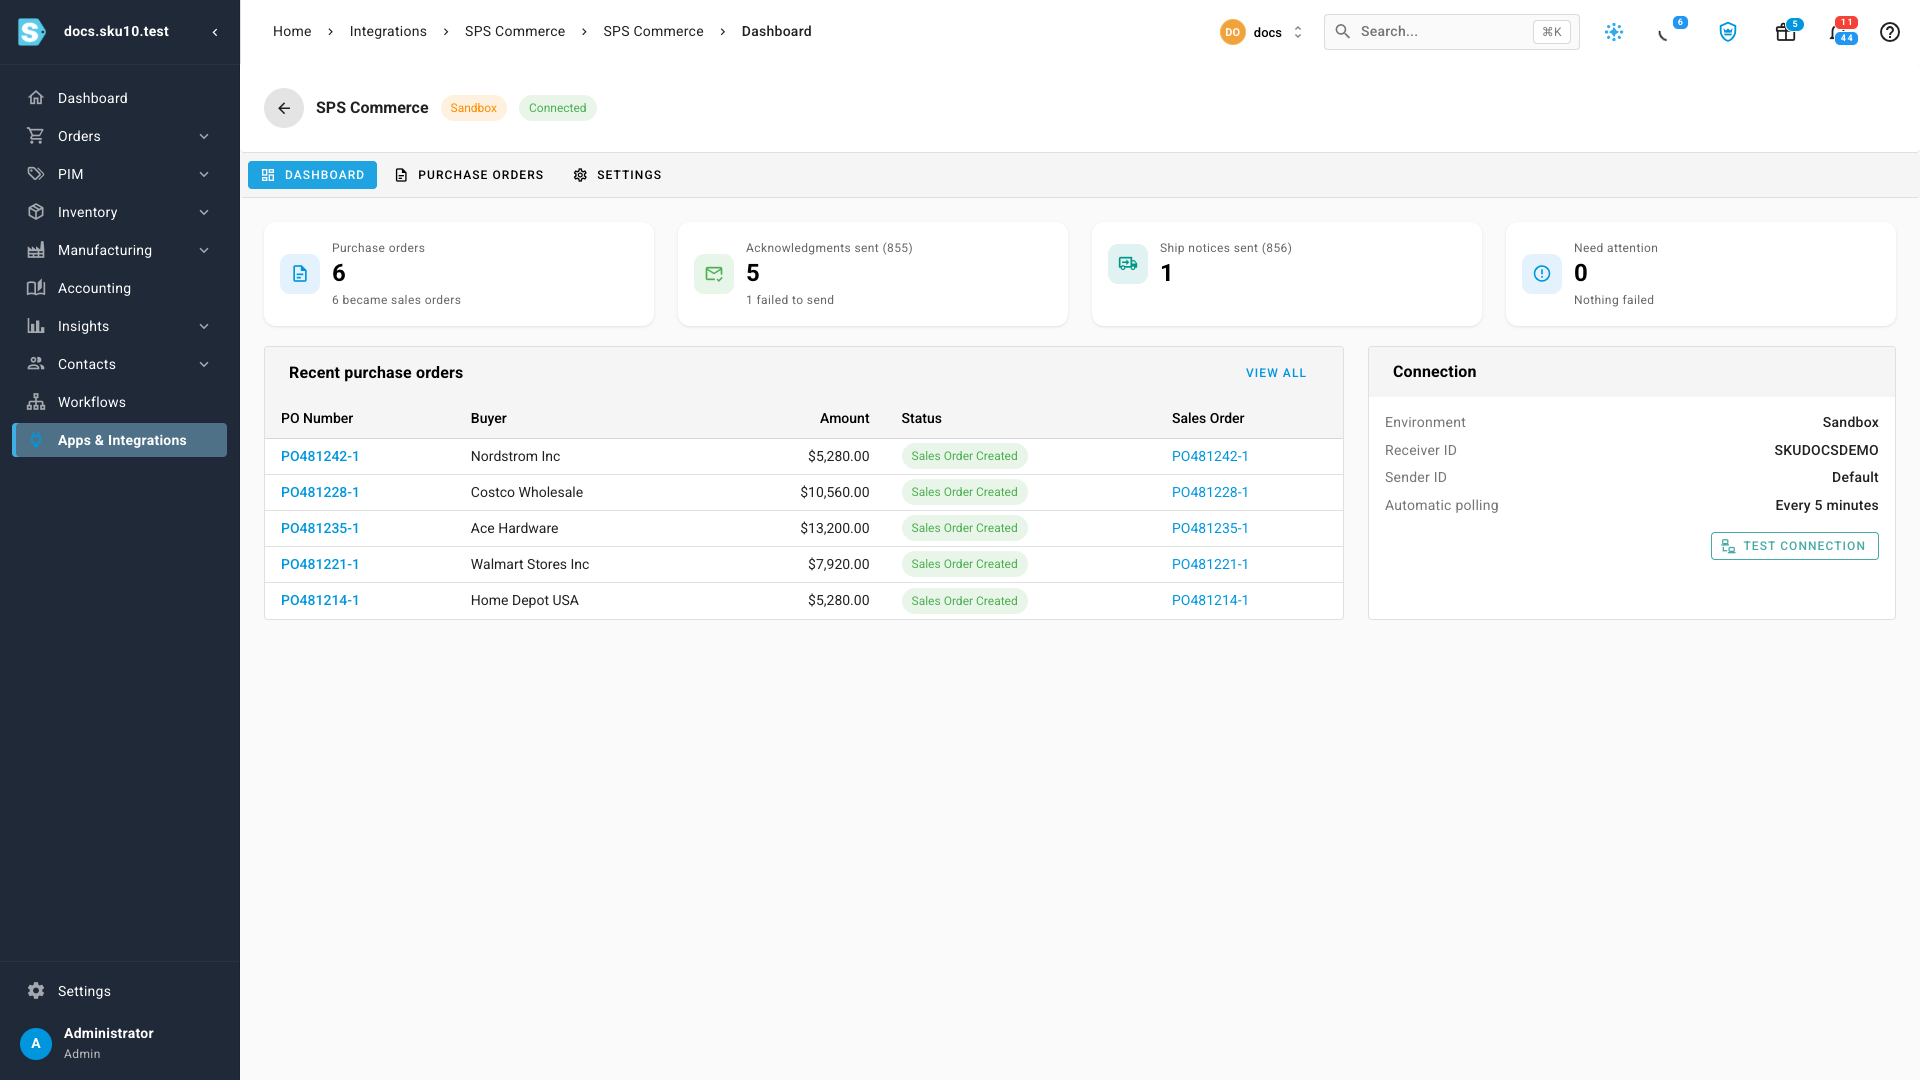
Task: Click the blue sparkle AI icon
Action: tap(1614, 32)
